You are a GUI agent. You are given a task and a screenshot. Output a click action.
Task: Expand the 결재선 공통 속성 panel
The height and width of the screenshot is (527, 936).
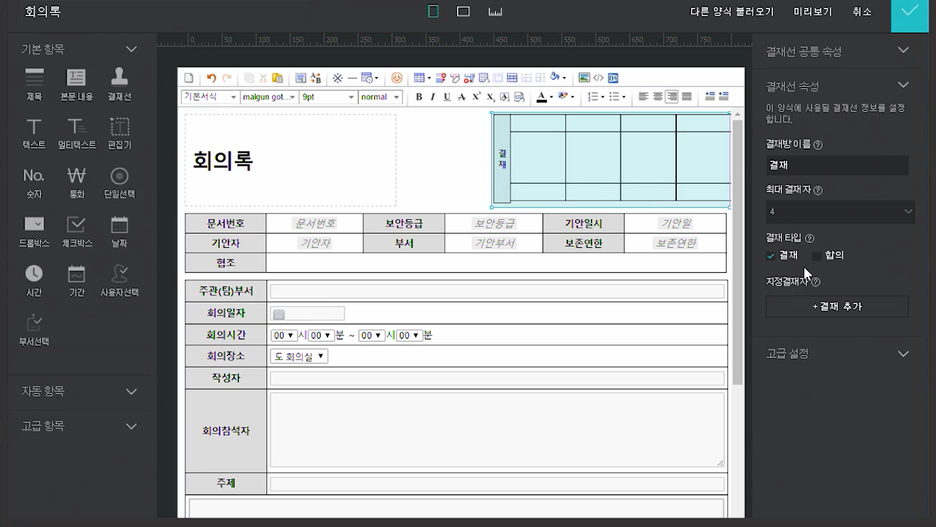pyautogui.click(x=903, y=51)
